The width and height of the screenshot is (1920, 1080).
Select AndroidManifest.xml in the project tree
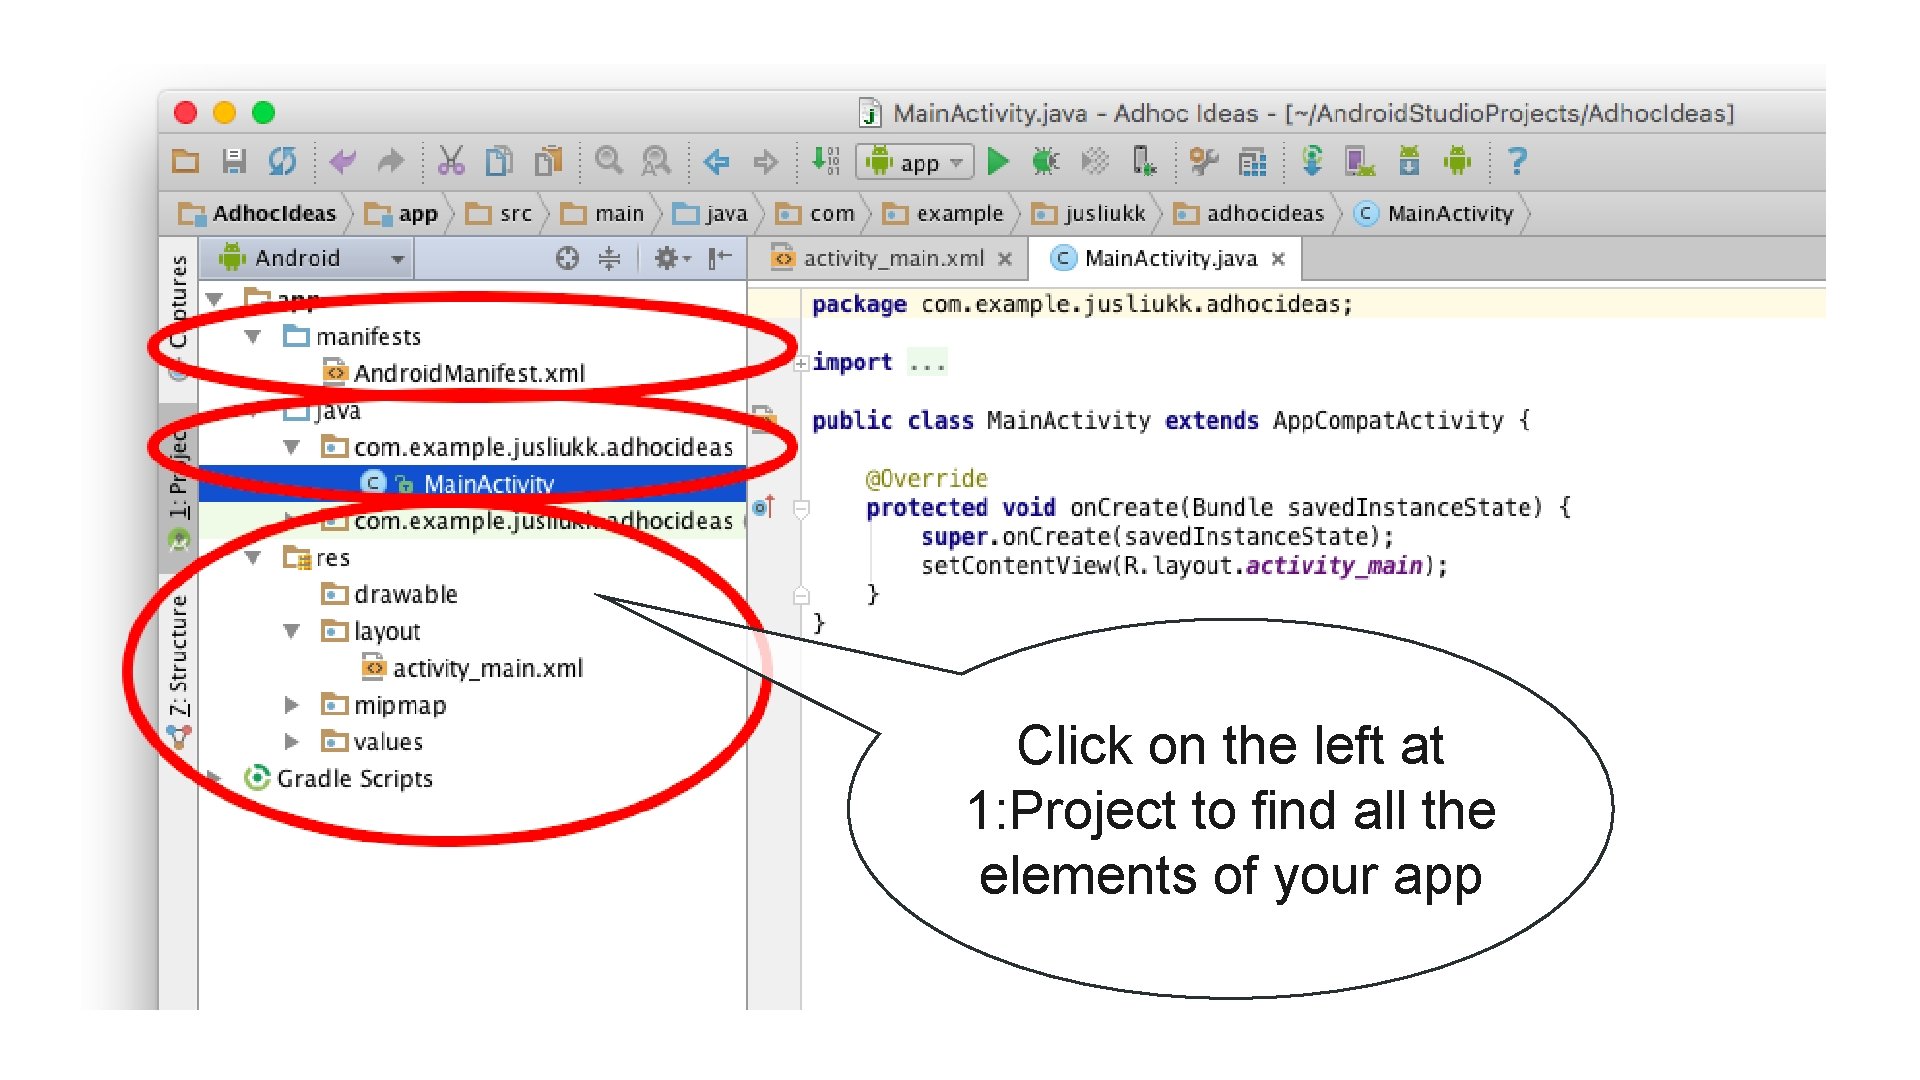click(x=468, y=373)
